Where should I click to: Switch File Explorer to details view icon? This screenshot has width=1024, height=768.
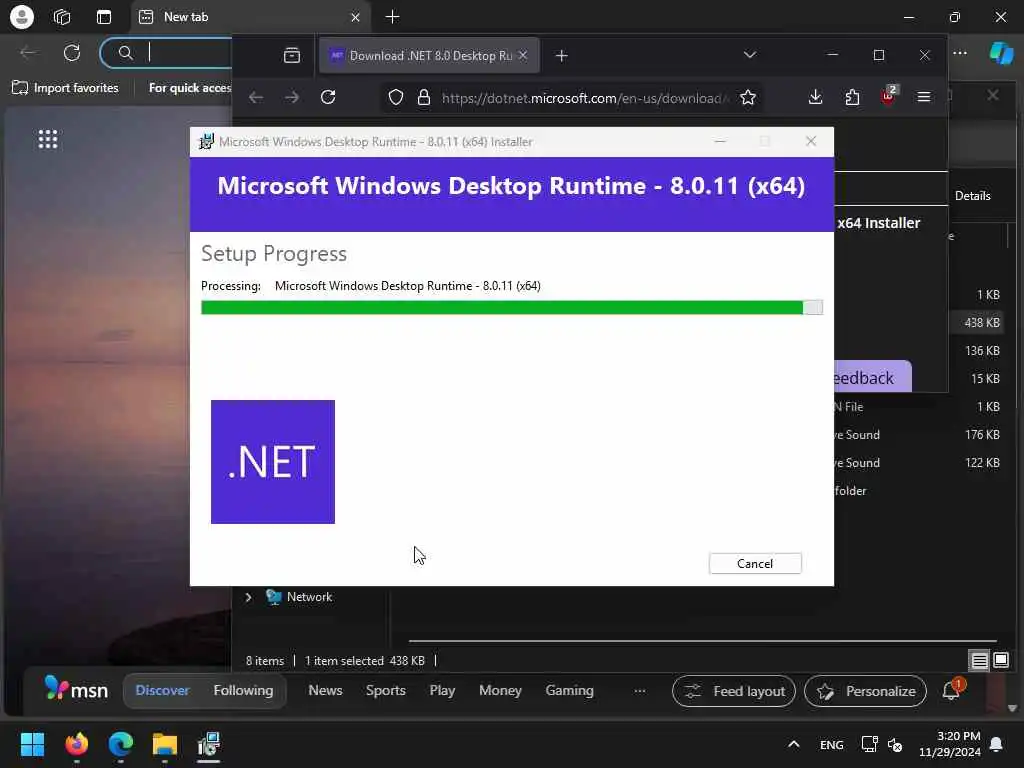[x=979, y=661]
